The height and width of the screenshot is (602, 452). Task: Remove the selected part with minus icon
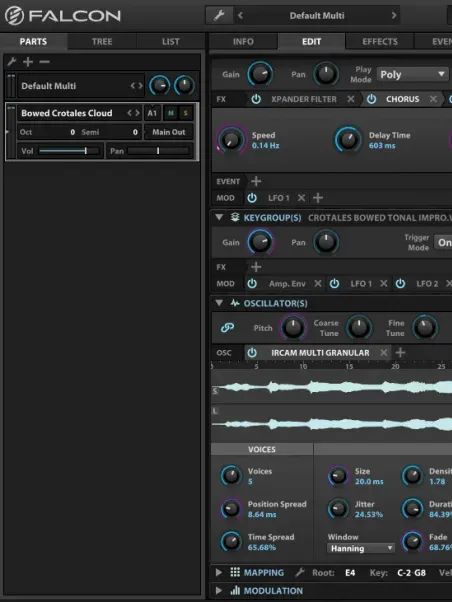pos(45,61)
